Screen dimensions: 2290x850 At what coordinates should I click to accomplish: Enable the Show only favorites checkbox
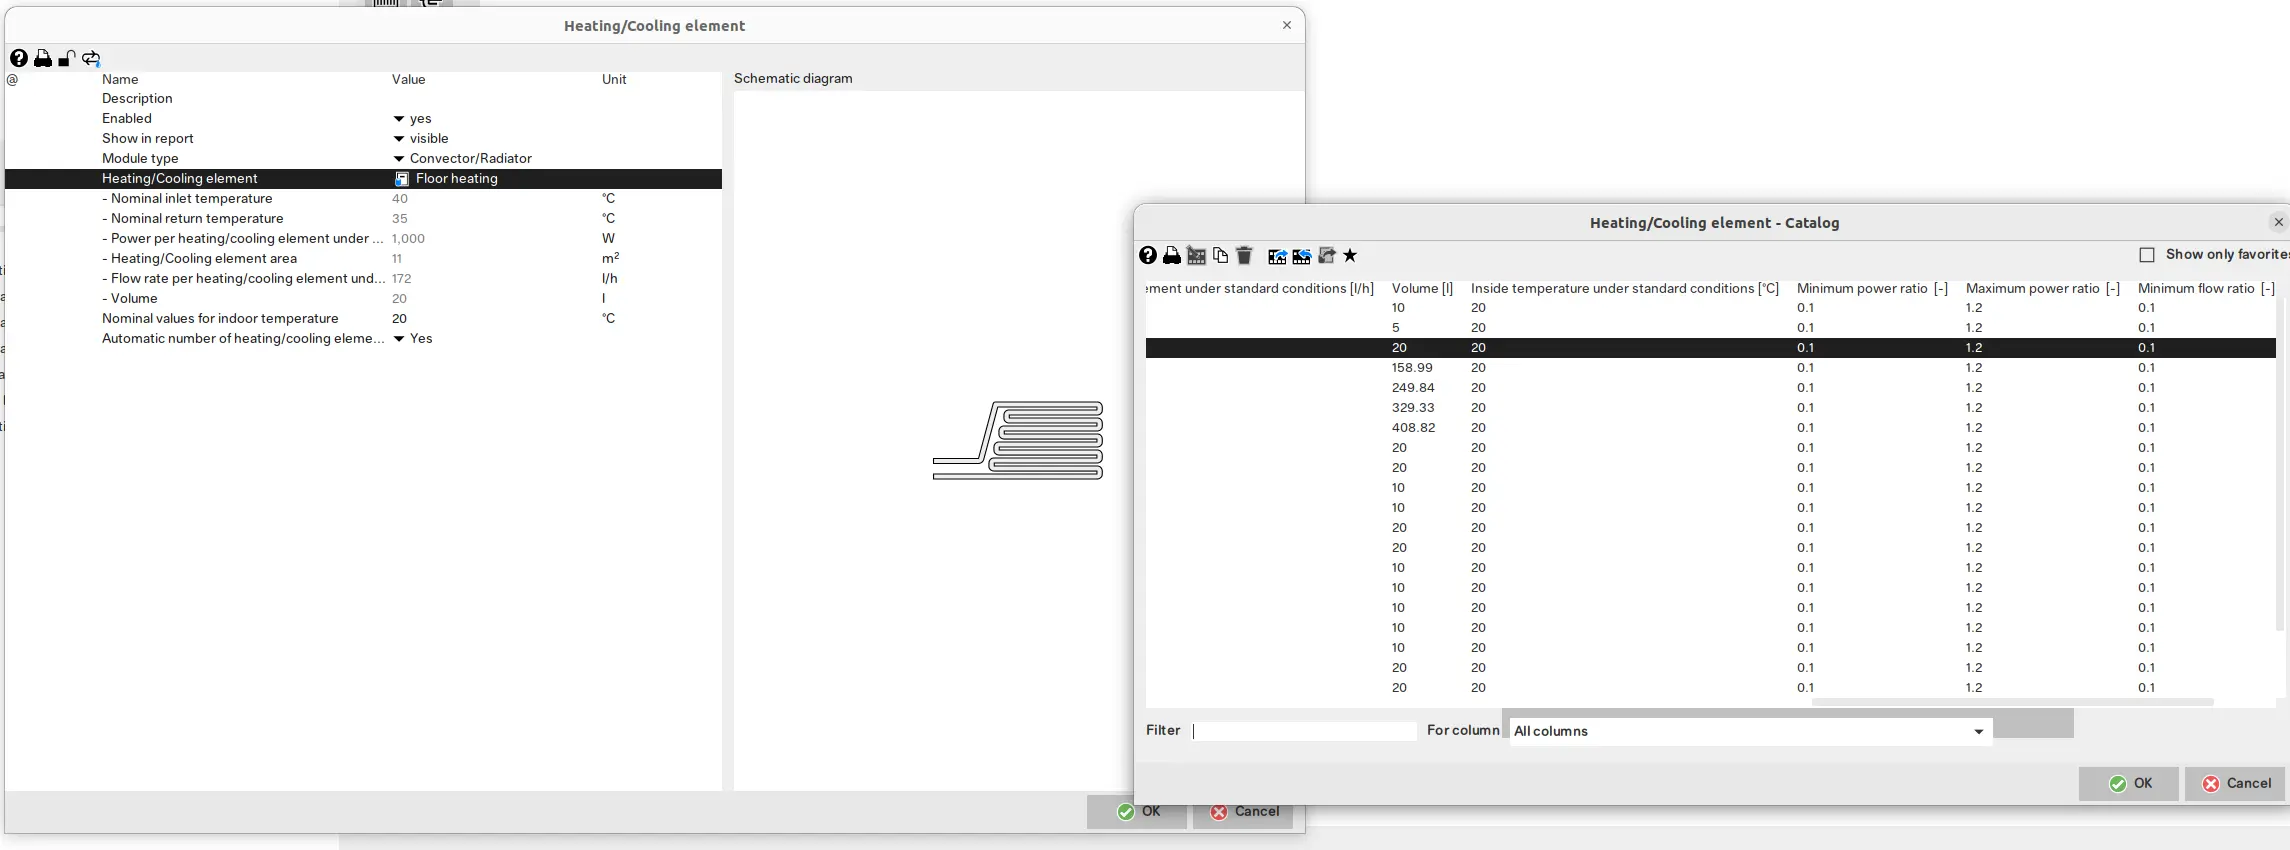click(x=2146, y=255)
